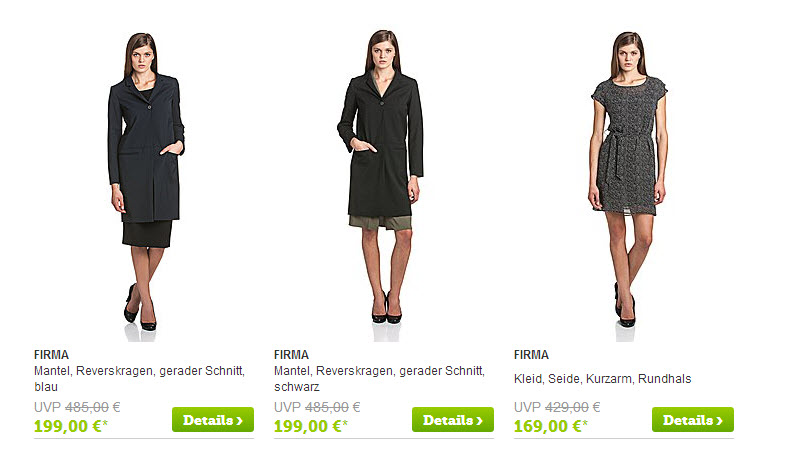Open the grey silk dress product image
Image resolution: width=789 pixels, height=463 pixels.
coord(627,185)
